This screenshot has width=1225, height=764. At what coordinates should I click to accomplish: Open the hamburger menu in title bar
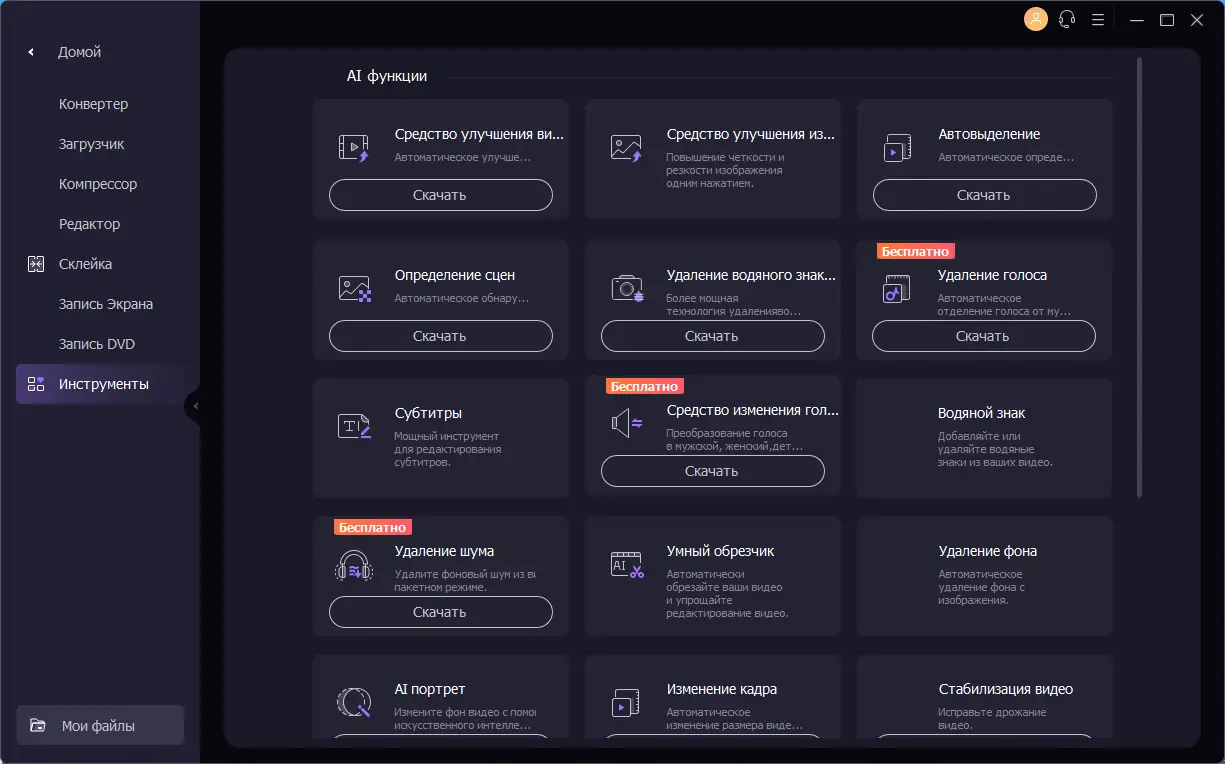[1098, 19]
